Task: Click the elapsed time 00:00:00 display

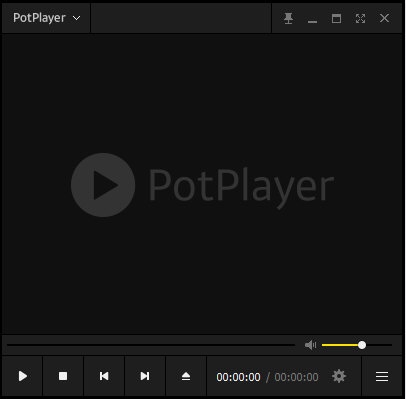Action: tap(238, 377)
